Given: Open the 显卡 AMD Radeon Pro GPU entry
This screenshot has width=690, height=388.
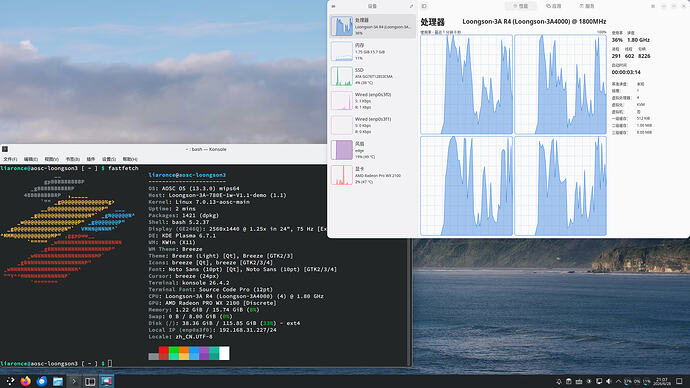Looking at the screenshot, I should point(372,175).
